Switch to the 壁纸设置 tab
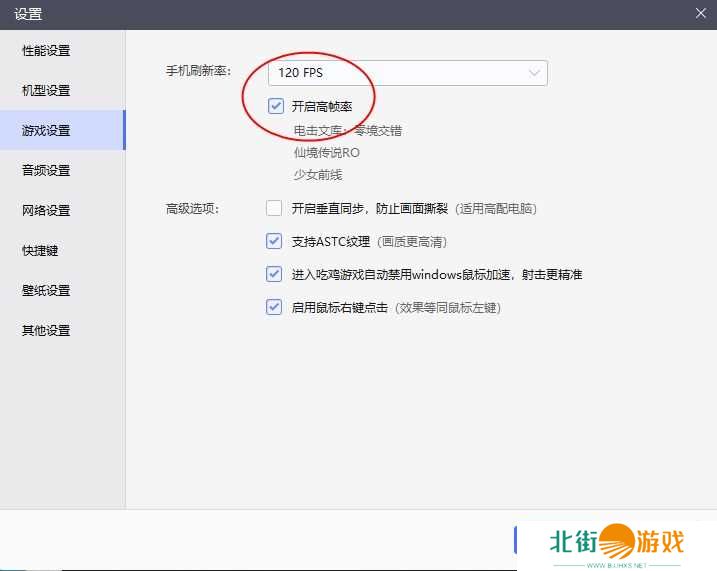 pos(46,291)
